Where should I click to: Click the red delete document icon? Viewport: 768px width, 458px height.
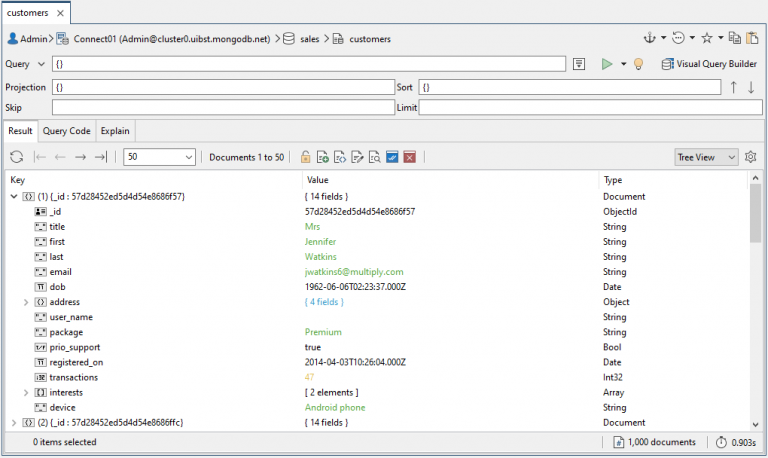[x=410, y=157]
